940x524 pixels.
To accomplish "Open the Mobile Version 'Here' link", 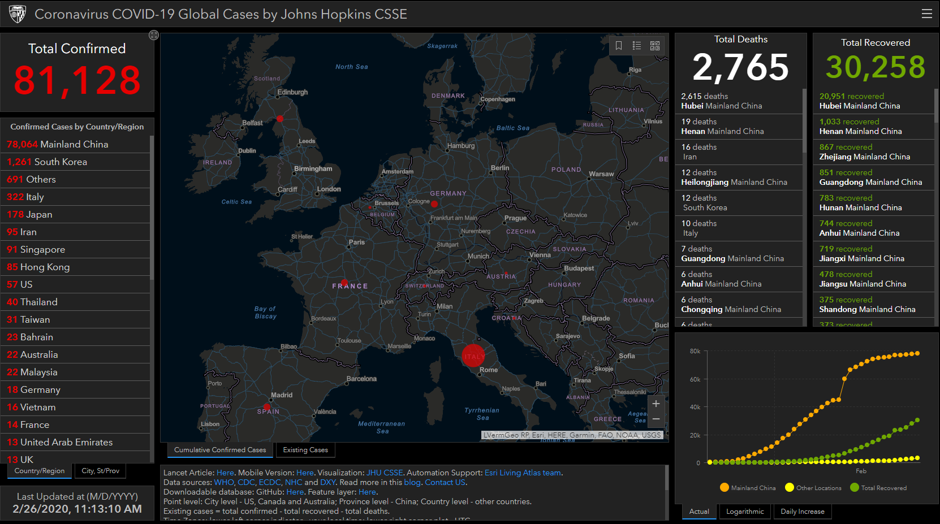I will [x=305, y=472].
